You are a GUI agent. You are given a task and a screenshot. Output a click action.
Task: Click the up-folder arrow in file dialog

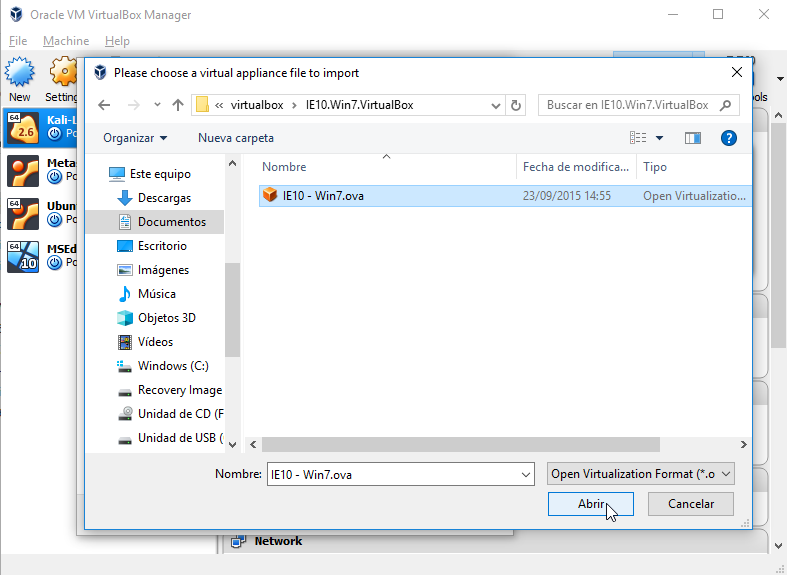[x=178, y=105]
